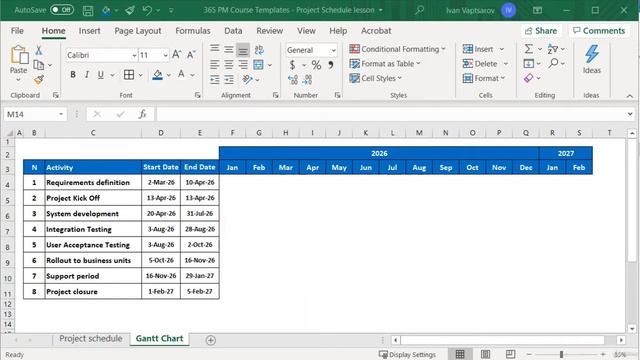
Task: Increase font size with larger A icon
Action: pos(176,55)
